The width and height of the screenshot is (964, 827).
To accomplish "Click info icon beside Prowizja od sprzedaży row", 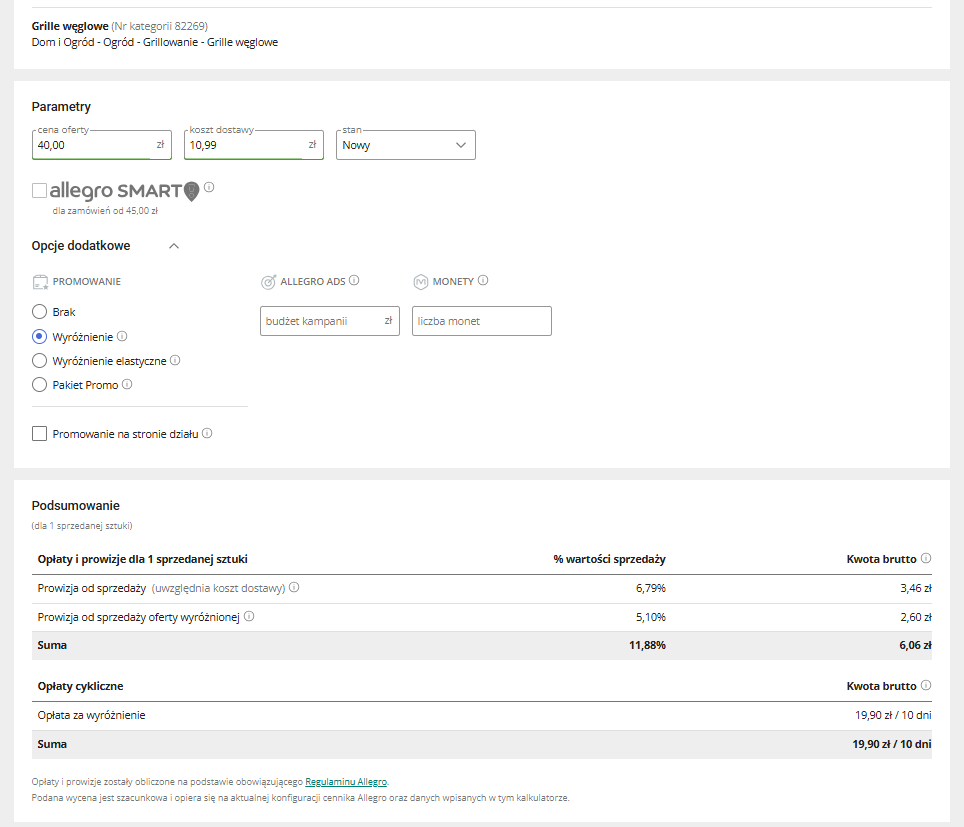I will click(294, 587).
